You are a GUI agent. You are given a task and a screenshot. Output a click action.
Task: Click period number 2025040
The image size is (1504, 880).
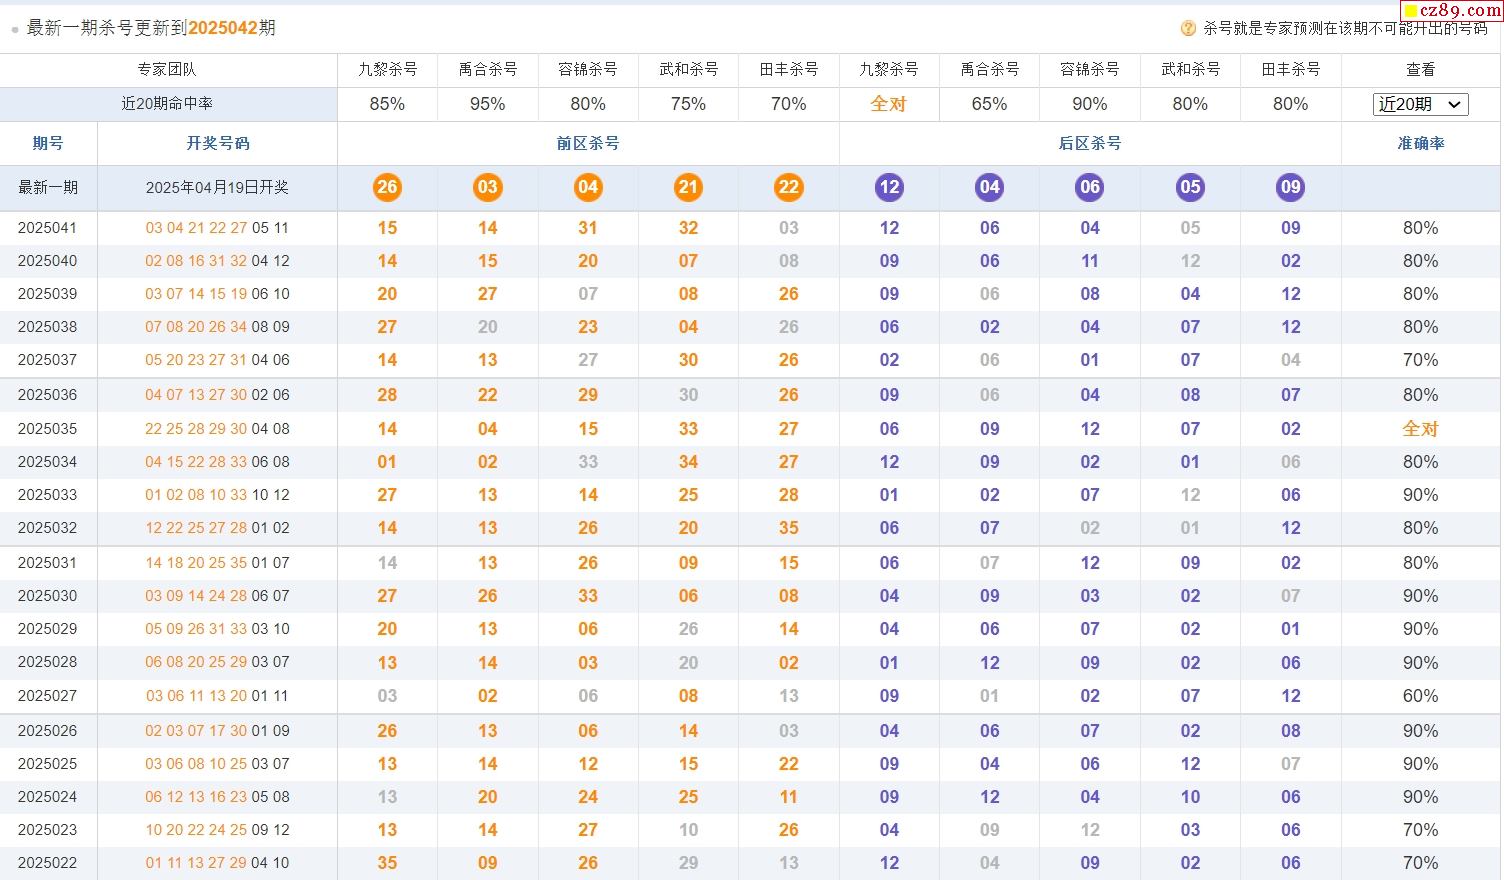[48, 261]
